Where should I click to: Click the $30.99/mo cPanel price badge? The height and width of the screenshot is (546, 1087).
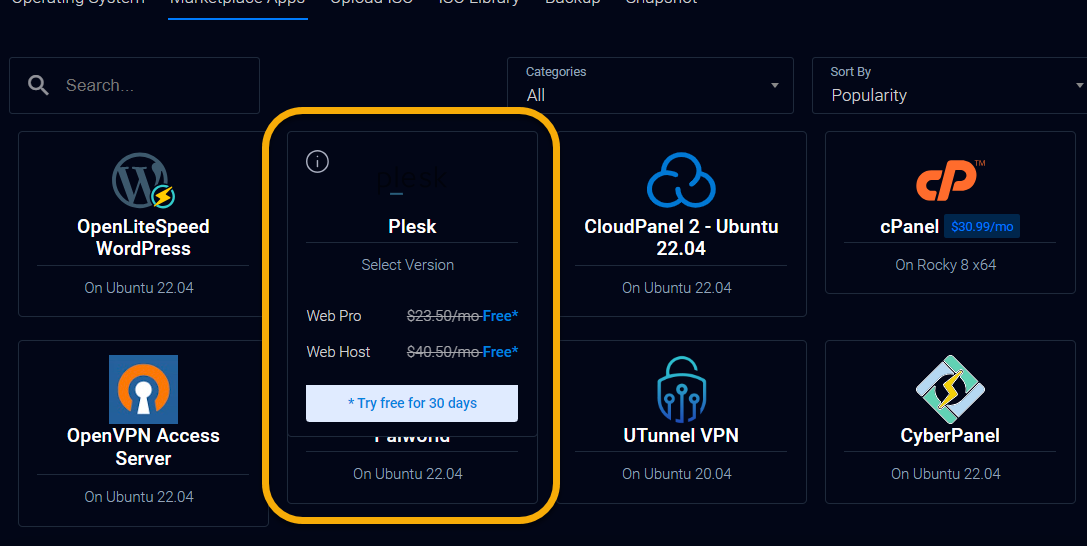pyautogui.click(x=982, y=227)
